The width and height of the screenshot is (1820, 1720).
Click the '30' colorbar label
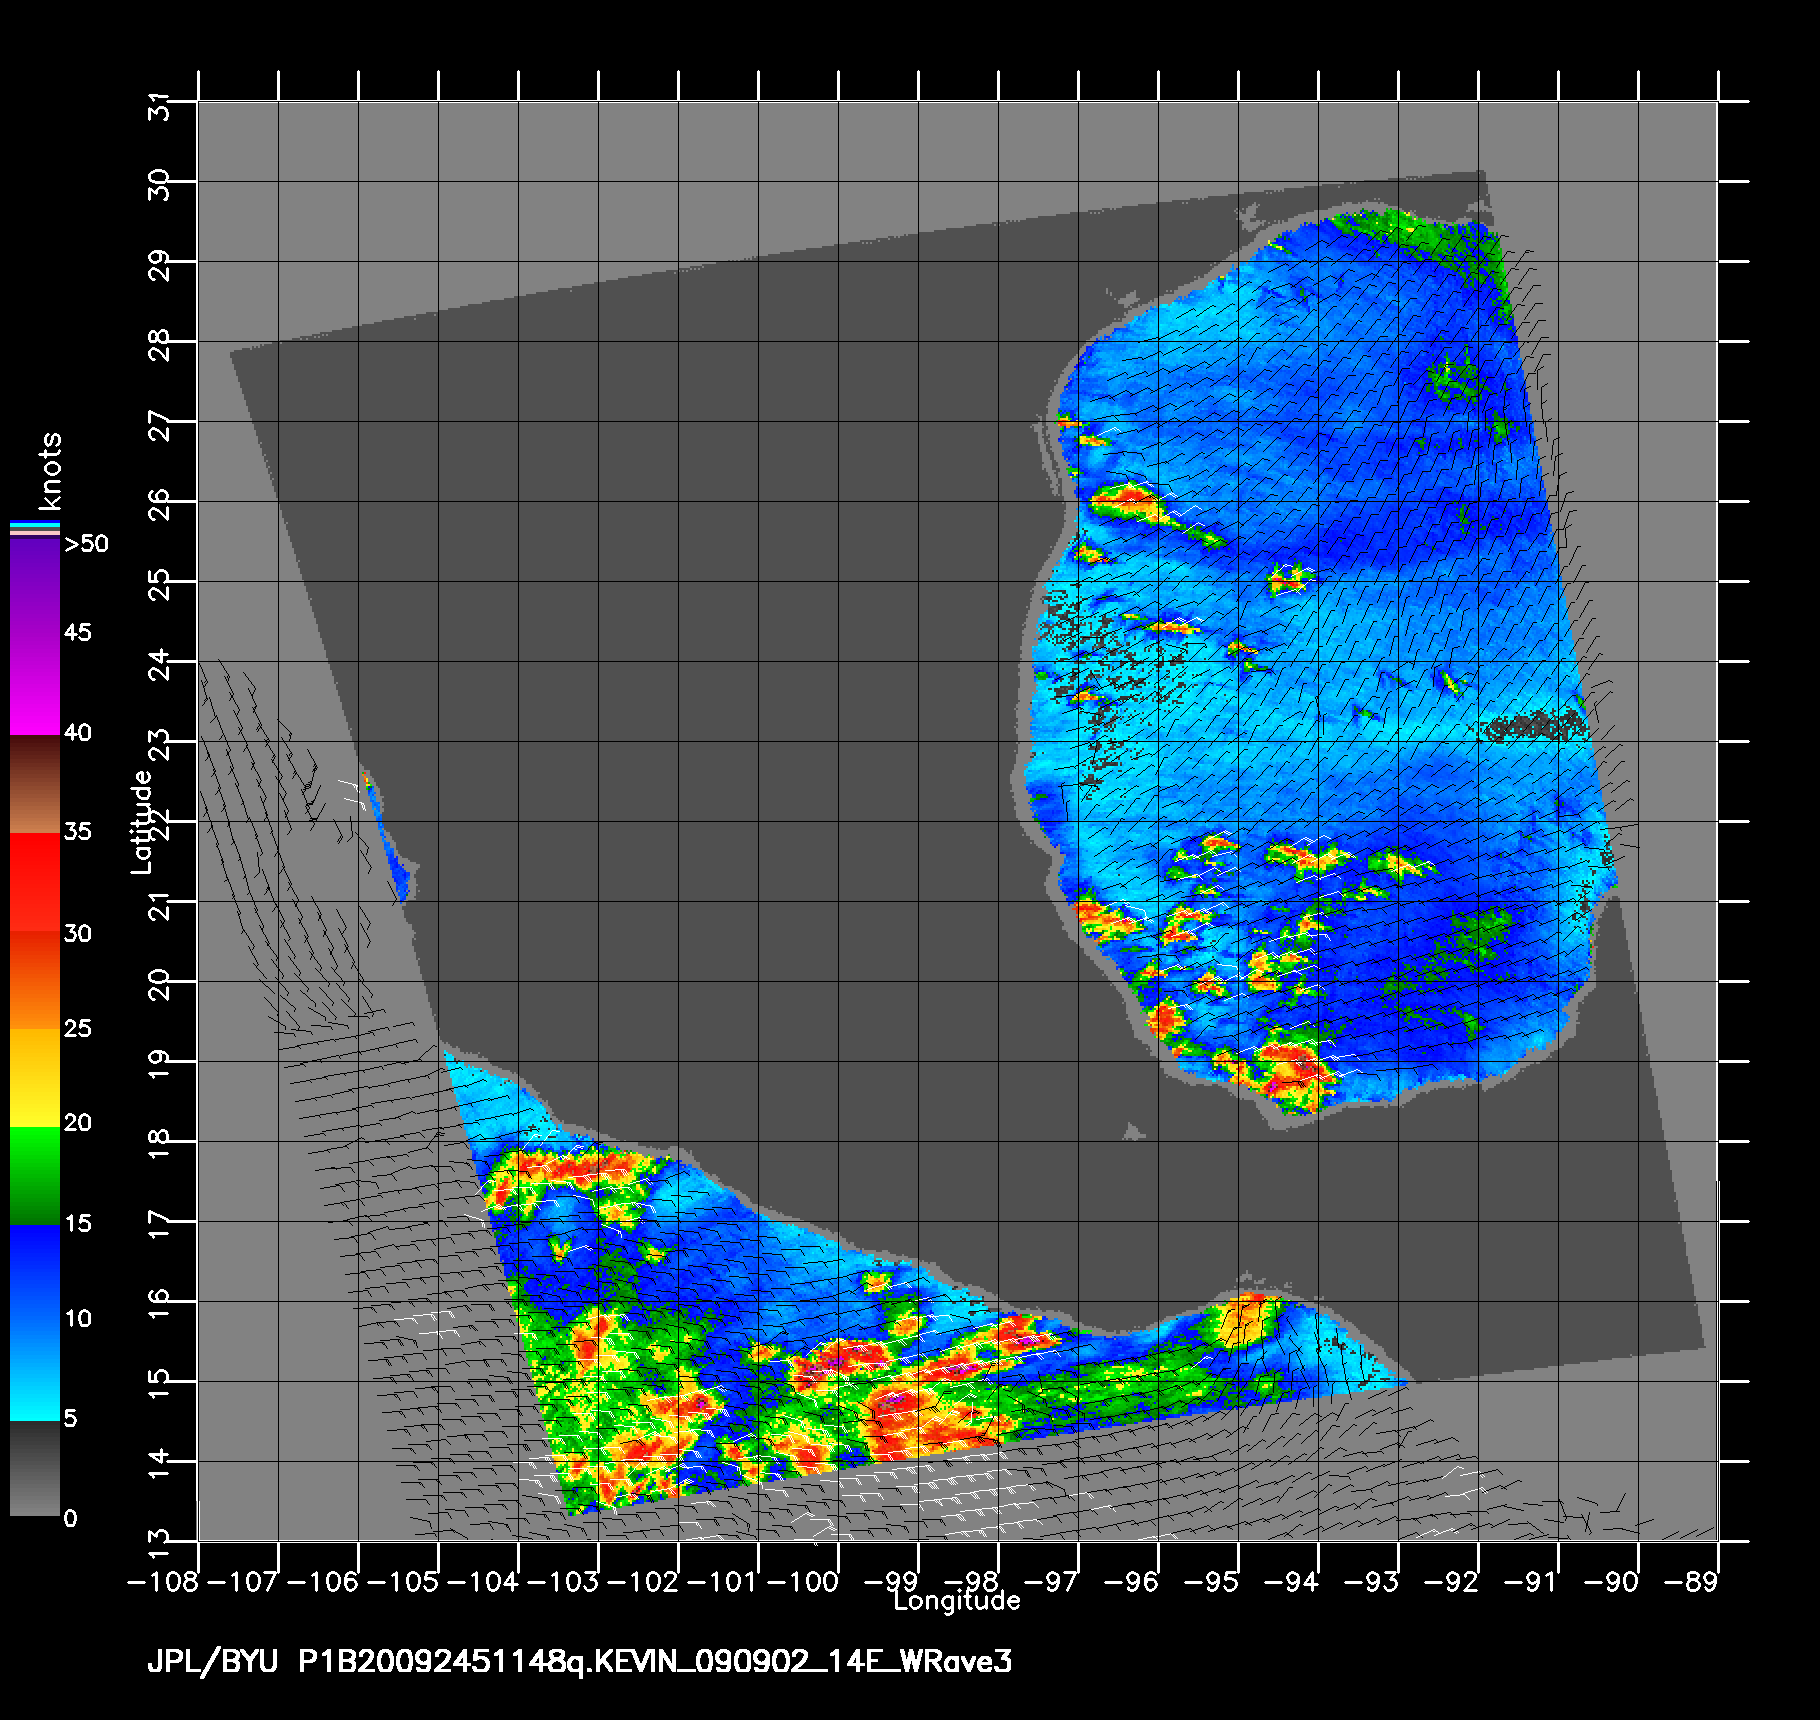tap(78, 934)
